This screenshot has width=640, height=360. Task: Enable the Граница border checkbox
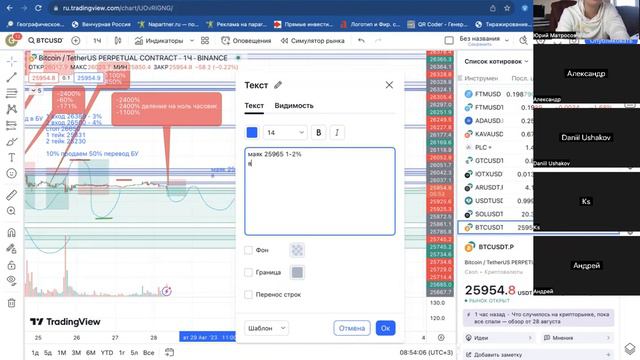click(x=248, y=272)
